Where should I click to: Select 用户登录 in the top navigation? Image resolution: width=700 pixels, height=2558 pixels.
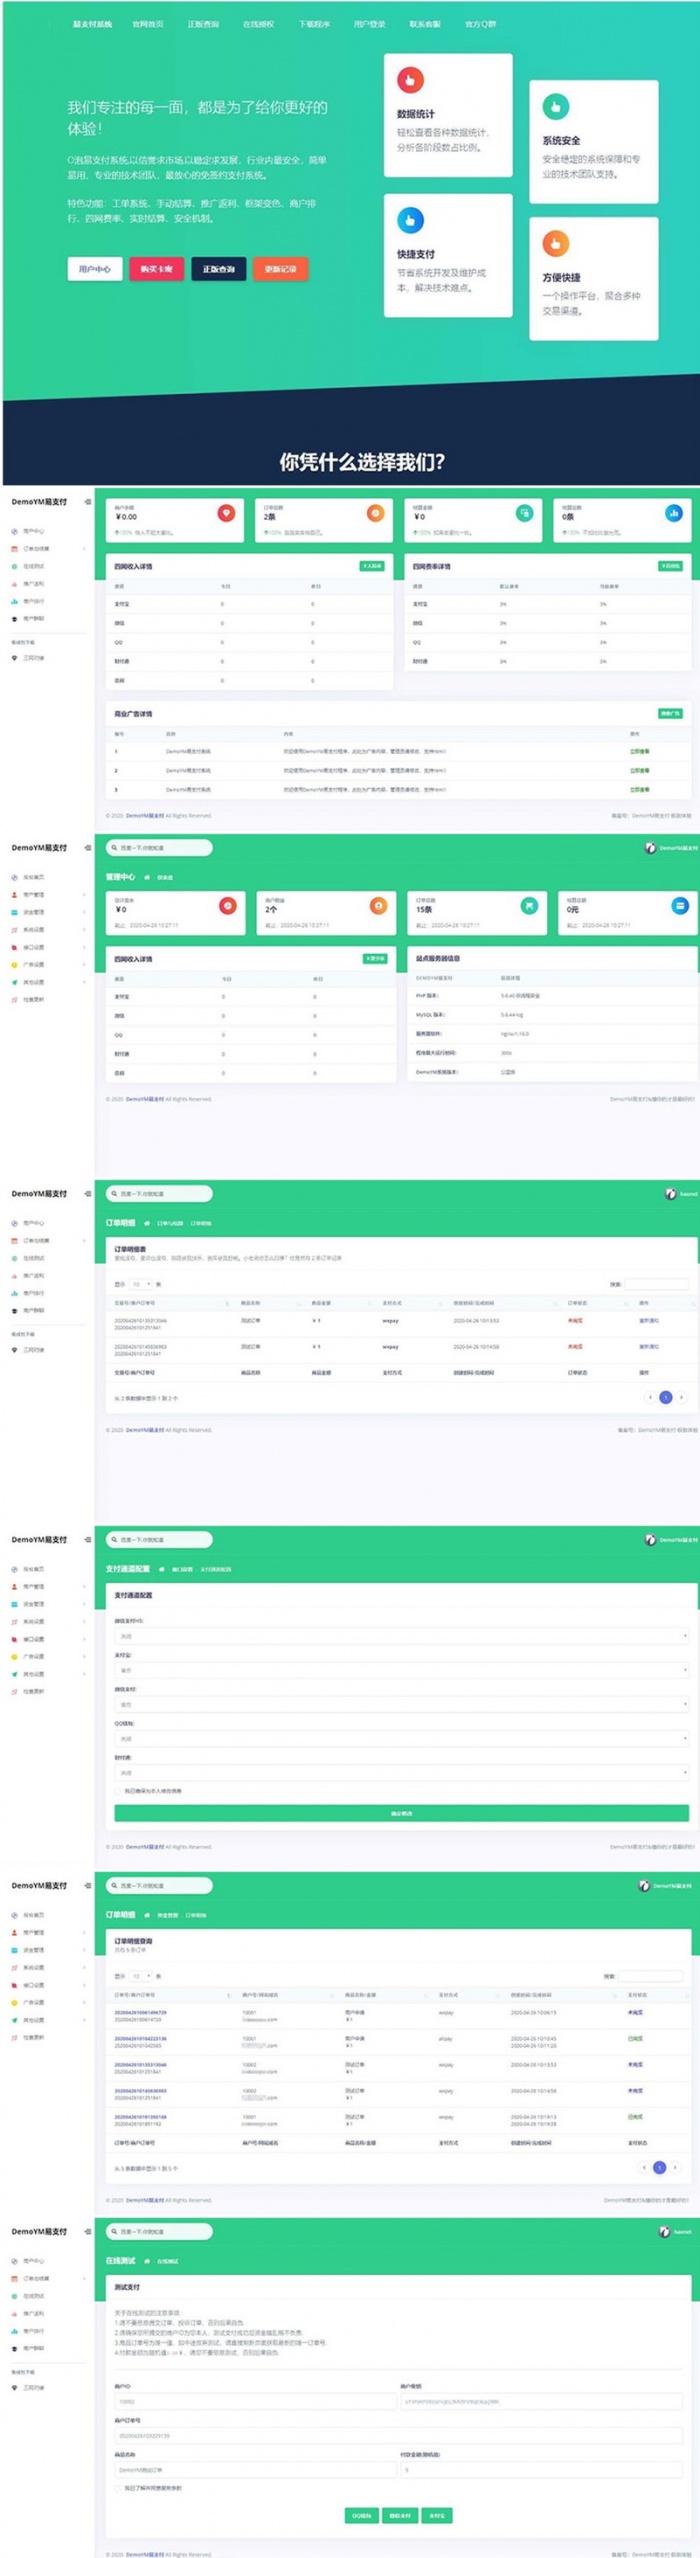(x=369, y=24)
